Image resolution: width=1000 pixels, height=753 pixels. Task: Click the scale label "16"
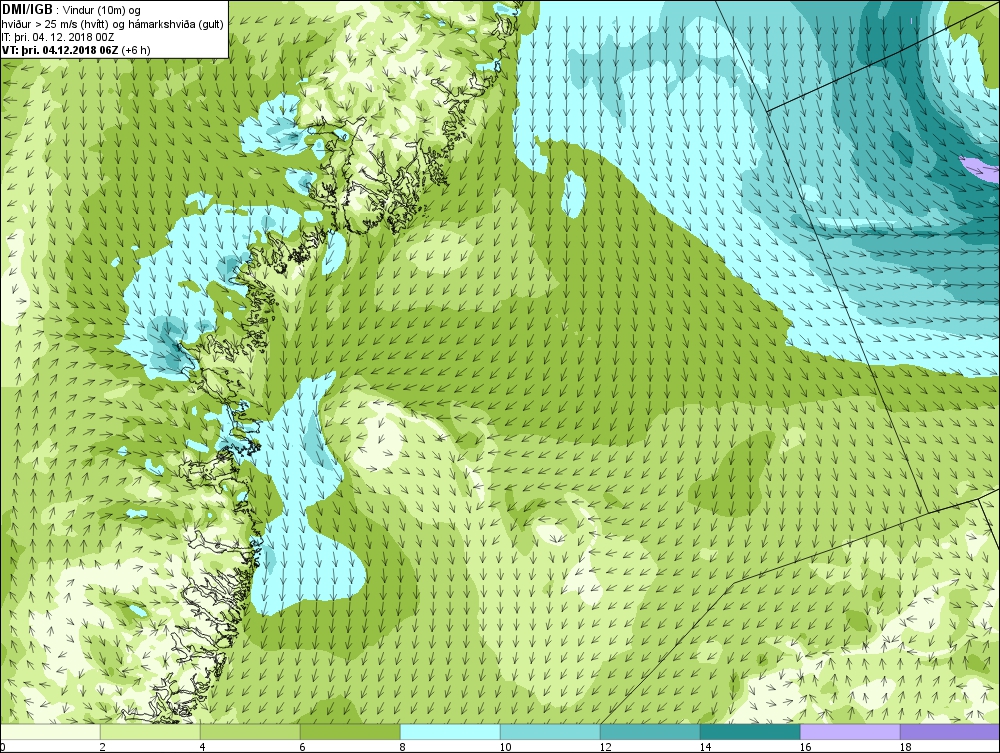click(x=805, y=747)
